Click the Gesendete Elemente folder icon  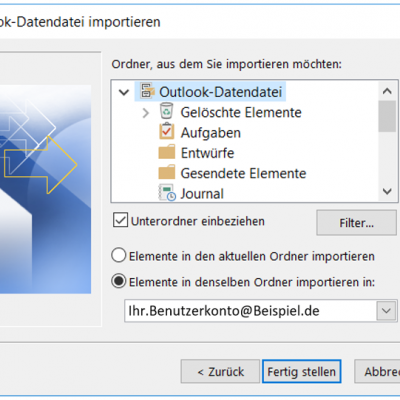(x=167, y=172)
